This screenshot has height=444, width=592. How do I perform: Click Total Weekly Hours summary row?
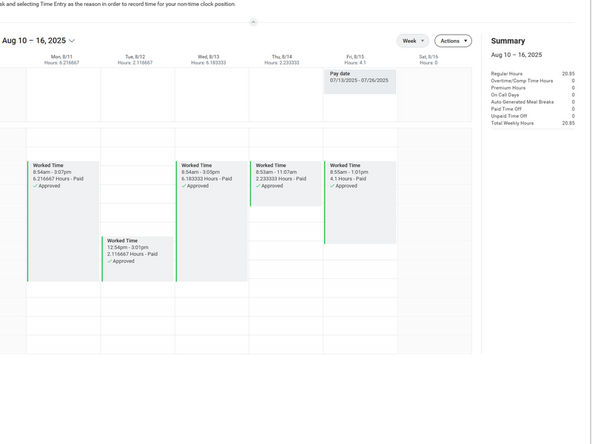pyautogui.click(x=533, y=123)
